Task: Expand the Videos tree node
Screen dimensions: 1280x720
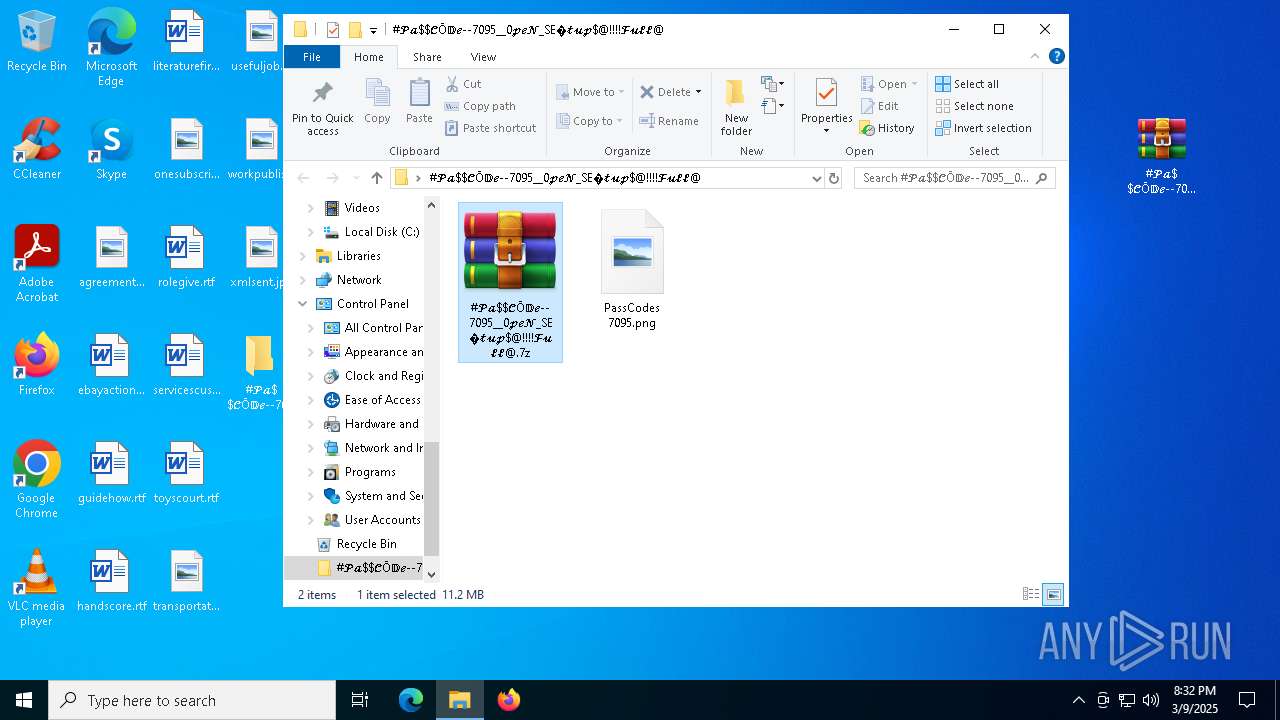Action: click(x=310, y=208)
